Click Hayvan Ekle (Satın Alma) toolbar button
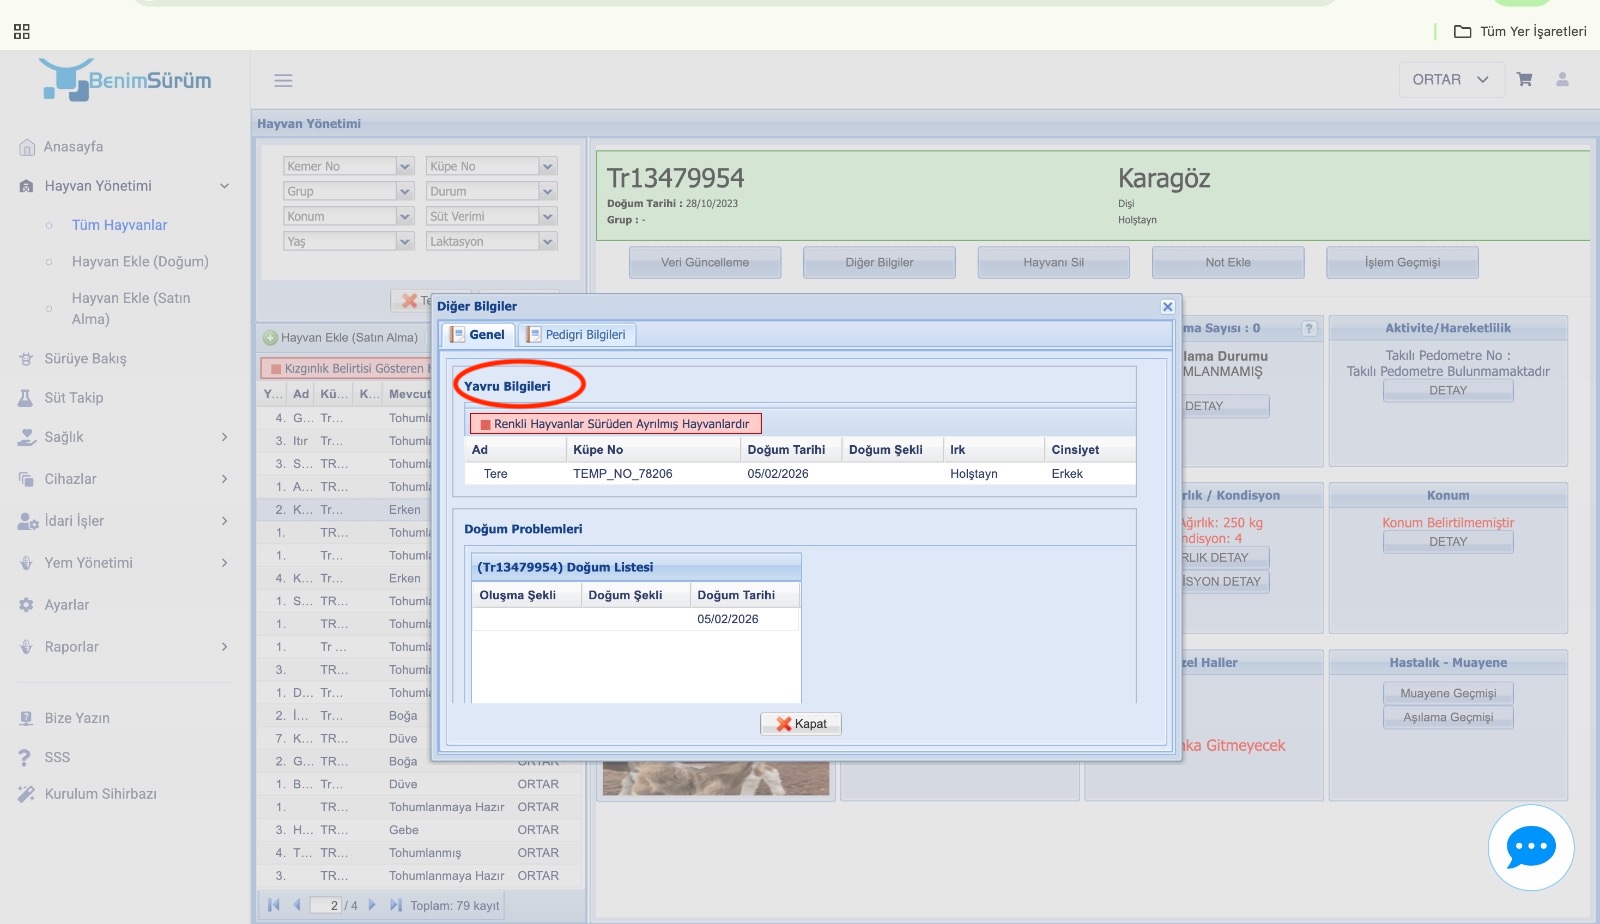The width and height of the screenshot is (1600, 924). [341, 338]
